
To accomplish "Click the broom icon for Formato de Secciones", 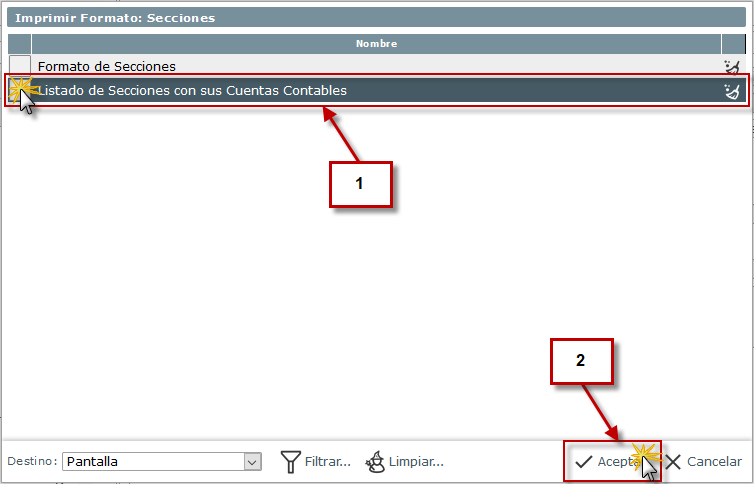I will click(732, 67).
